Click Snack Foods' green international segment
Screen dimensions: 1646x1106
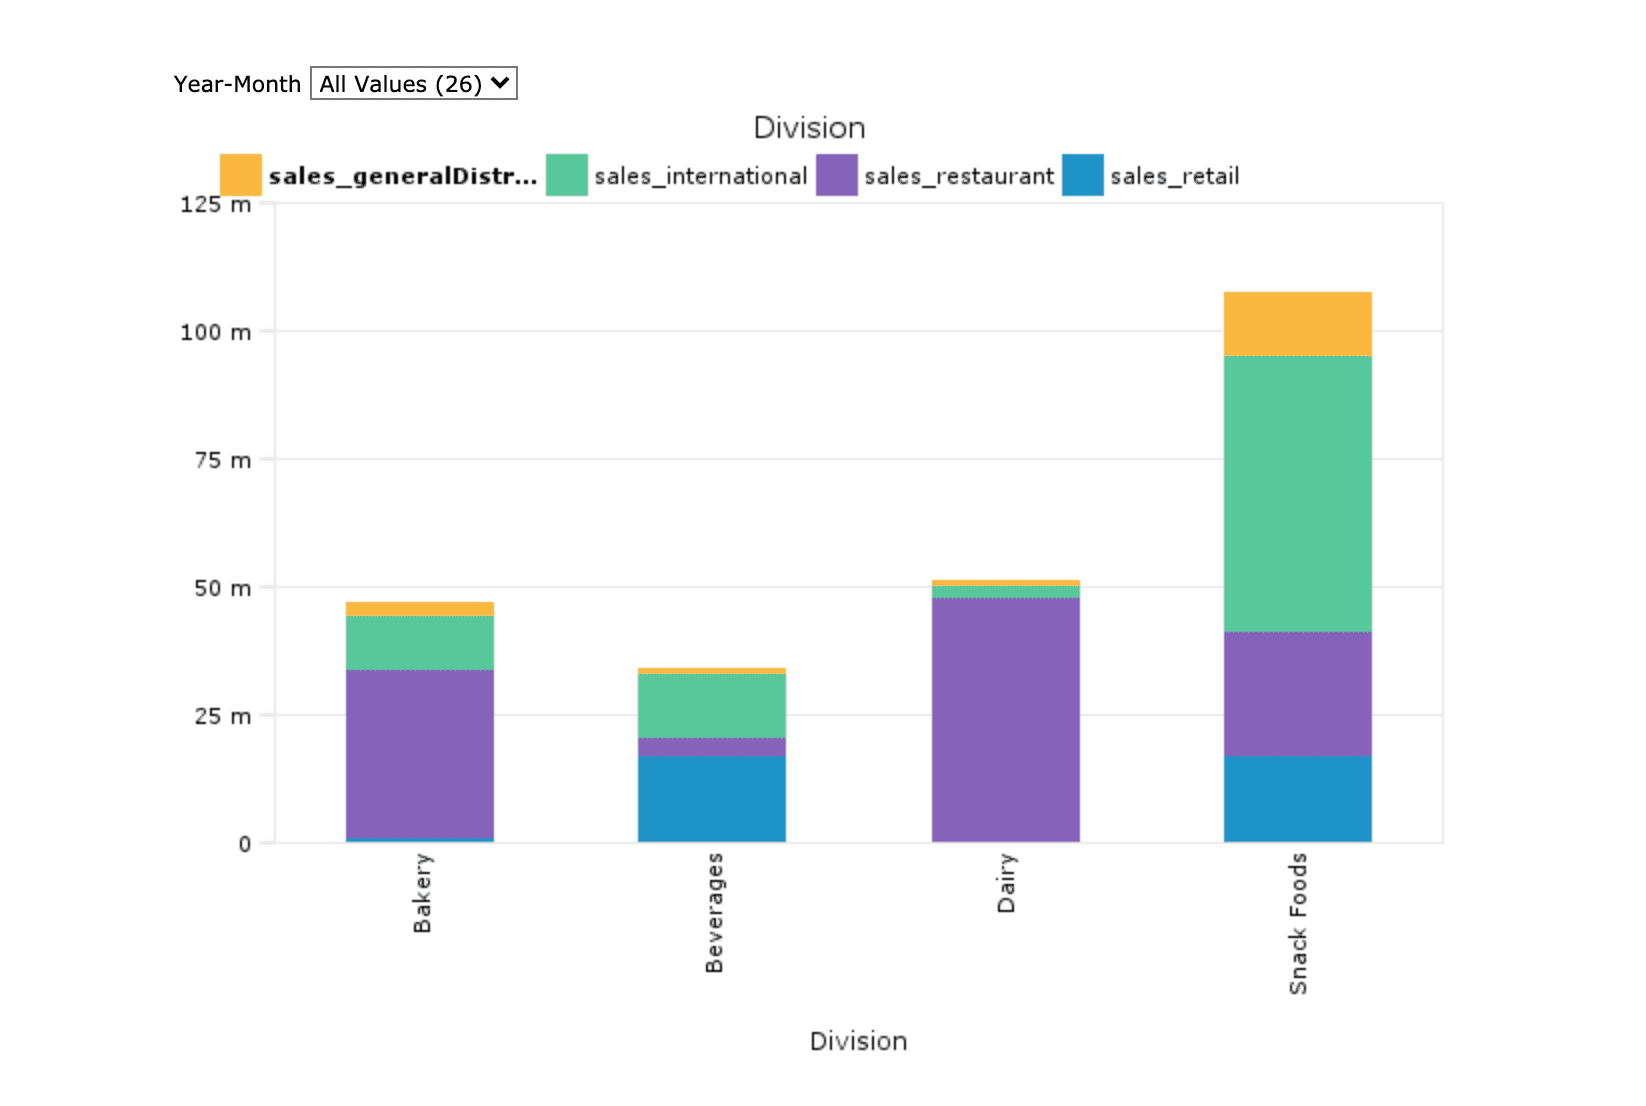pos(1298,493)
